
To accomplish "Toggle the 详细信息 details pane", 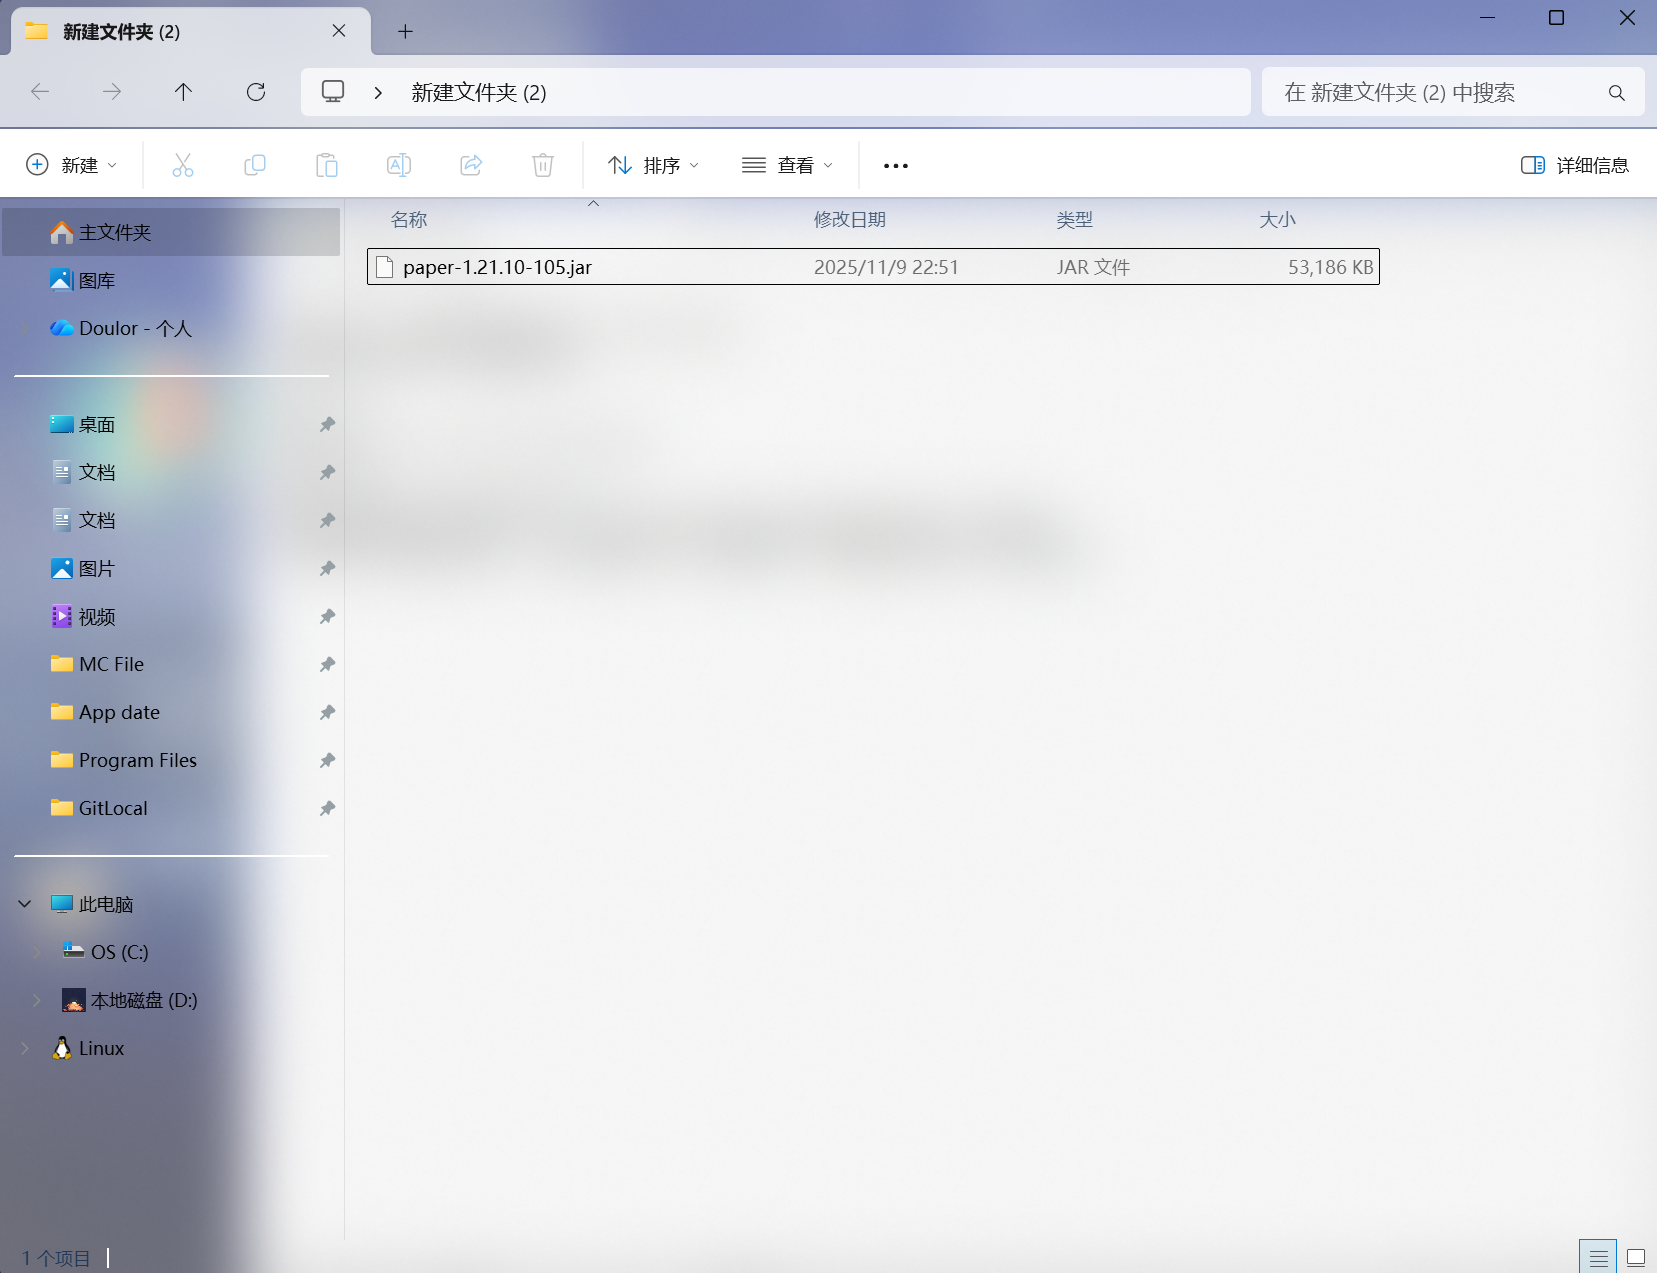I will pos(1575,165).
